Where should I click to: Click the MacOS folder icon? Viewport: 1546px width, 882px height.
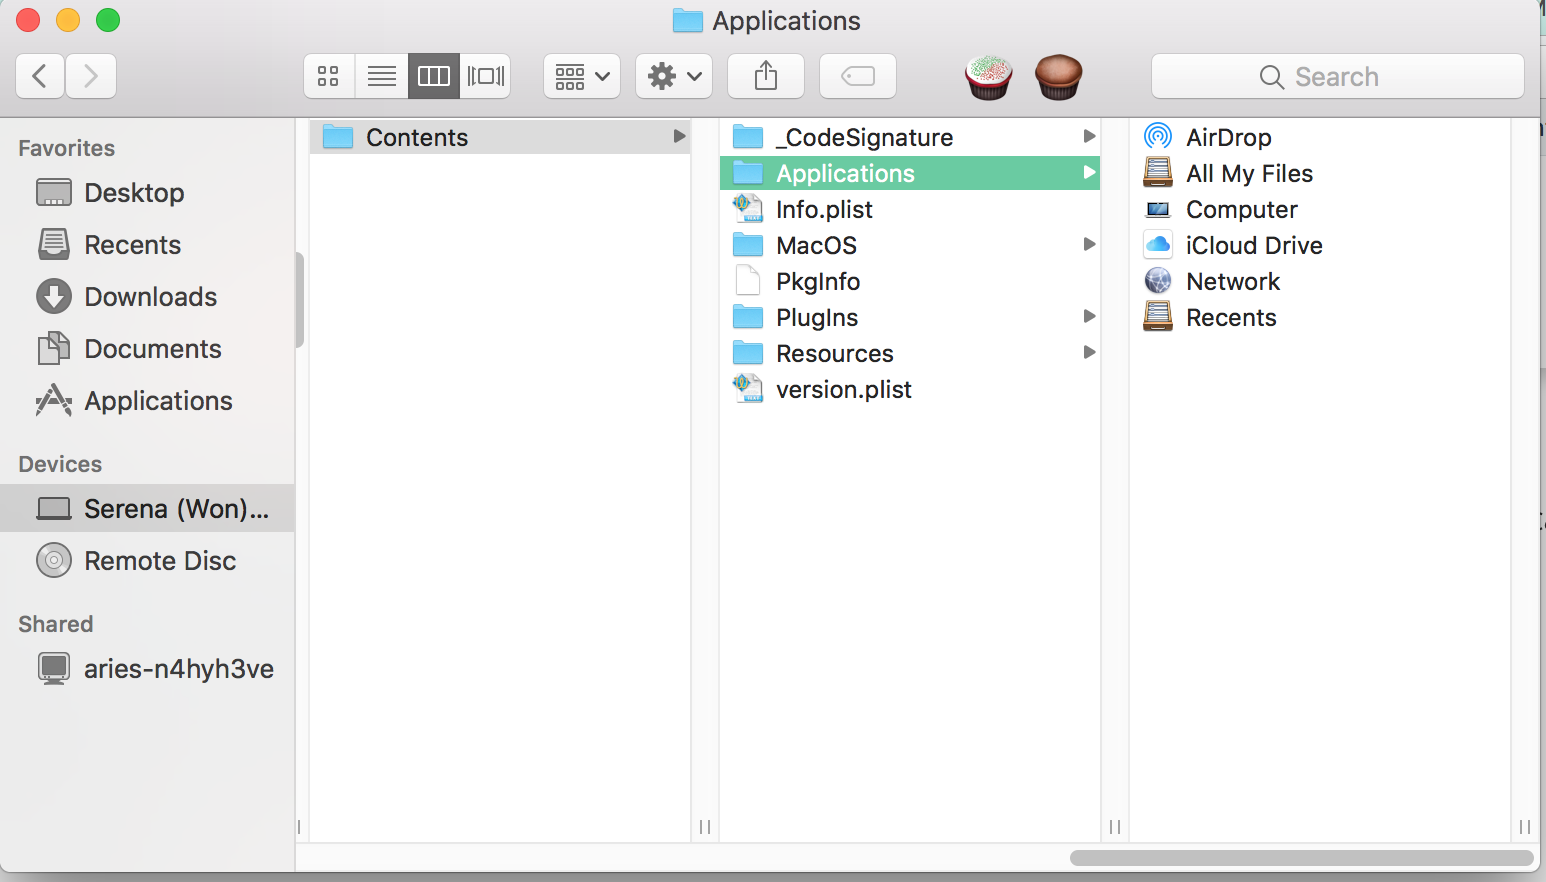coord(748,245)
